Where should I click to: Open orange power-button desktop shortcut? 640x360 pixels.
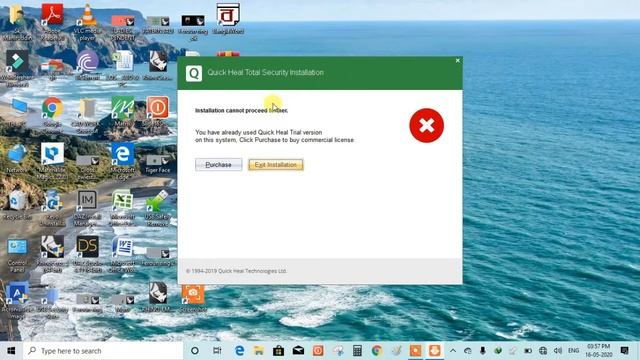158,111
